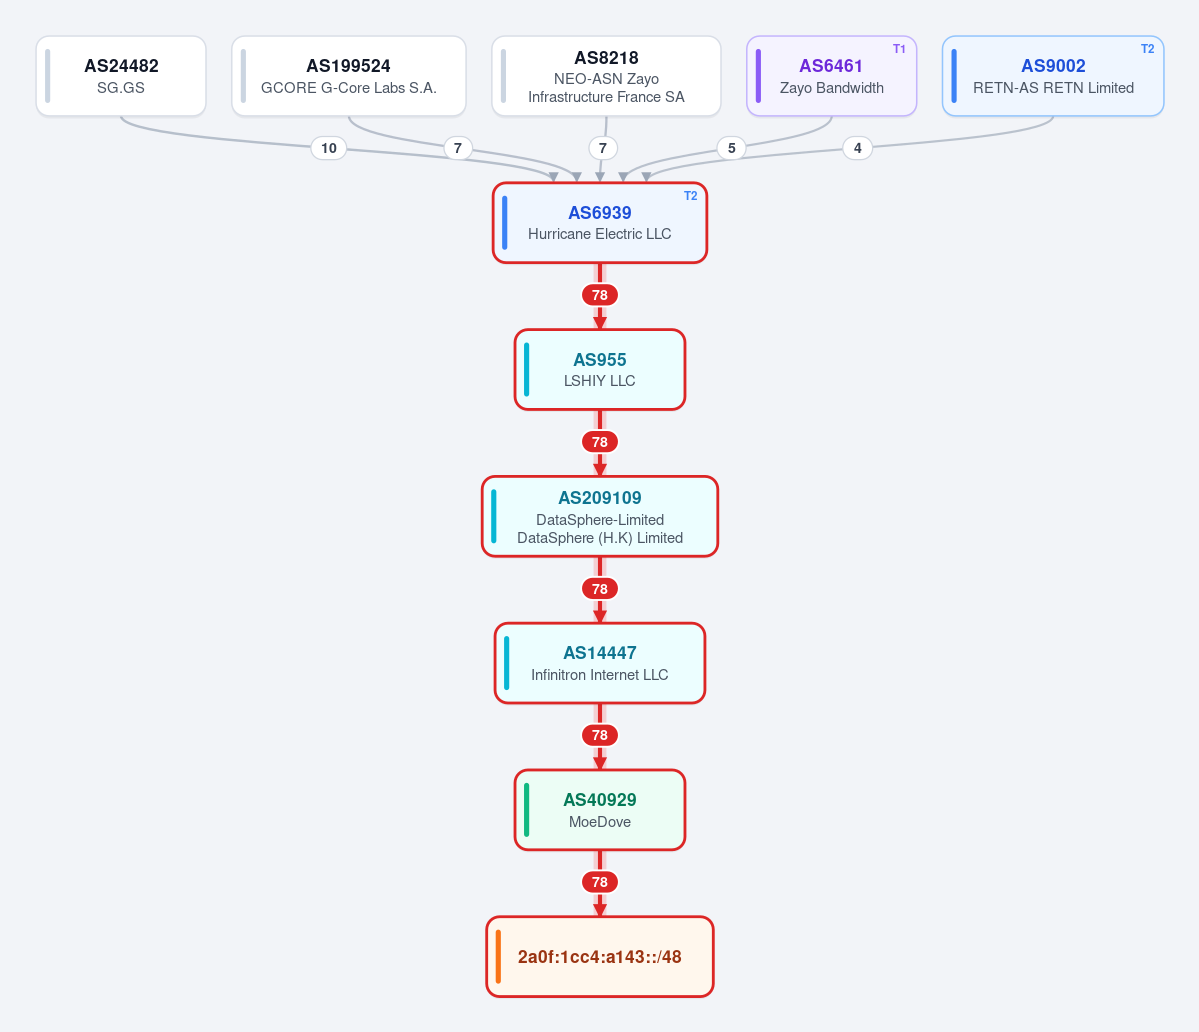1199x1032 pixels.
Task: Click the edge count badge labeled 10
Action: point(329,148)
